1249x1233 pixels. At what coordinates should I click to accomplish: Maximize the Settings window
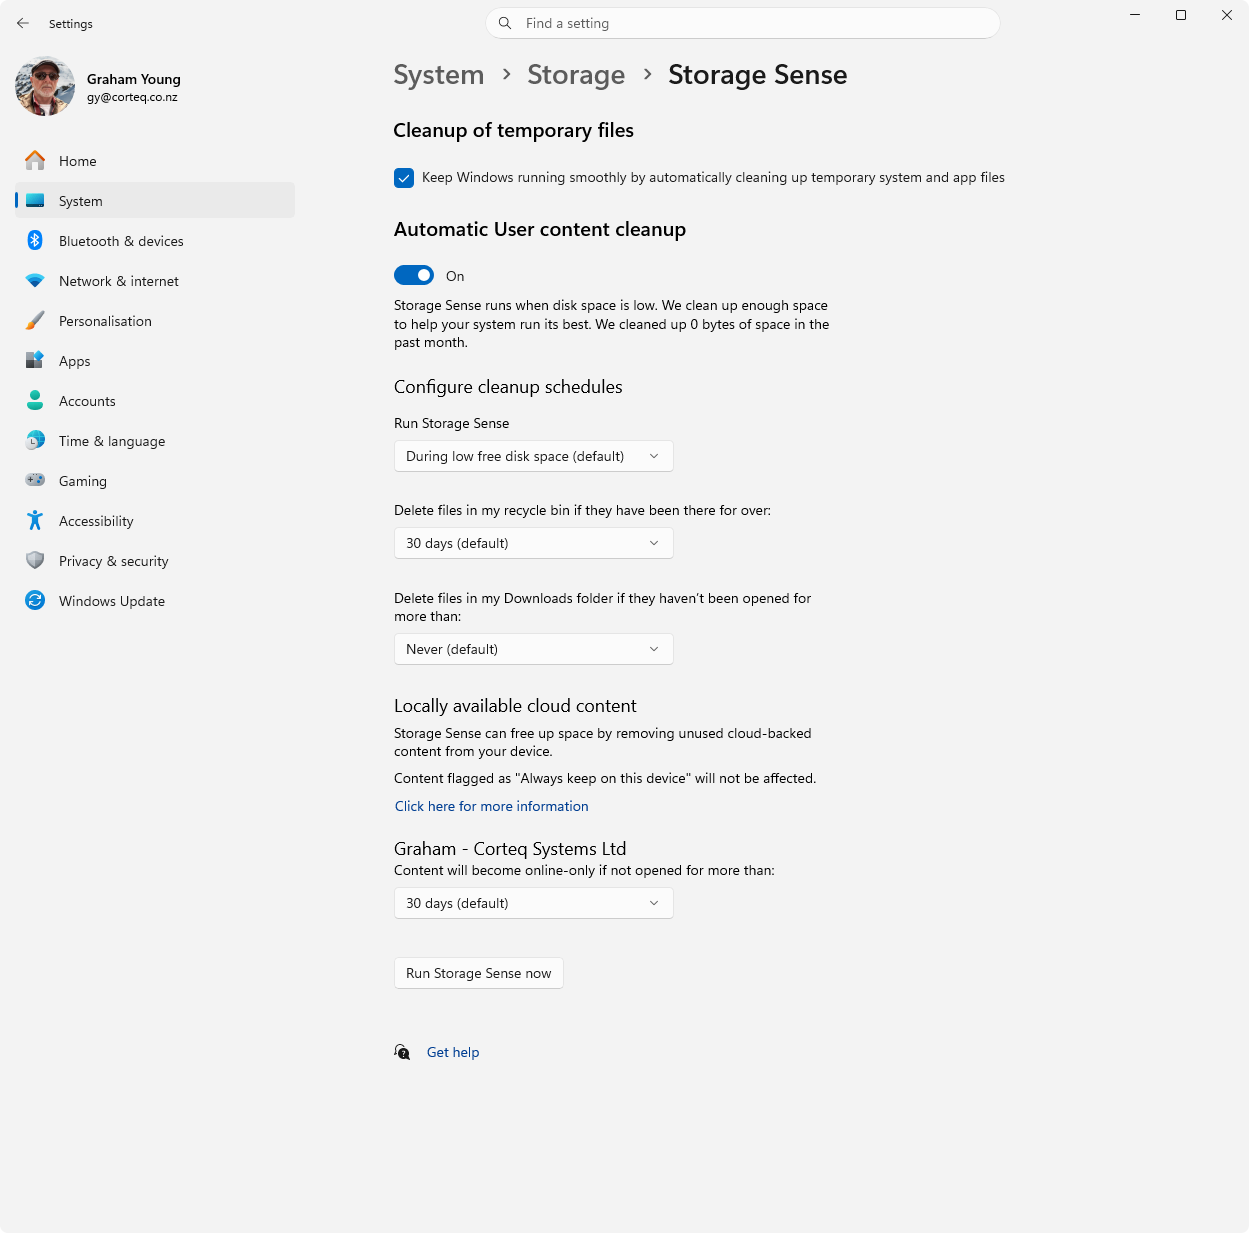point(1181,15)
